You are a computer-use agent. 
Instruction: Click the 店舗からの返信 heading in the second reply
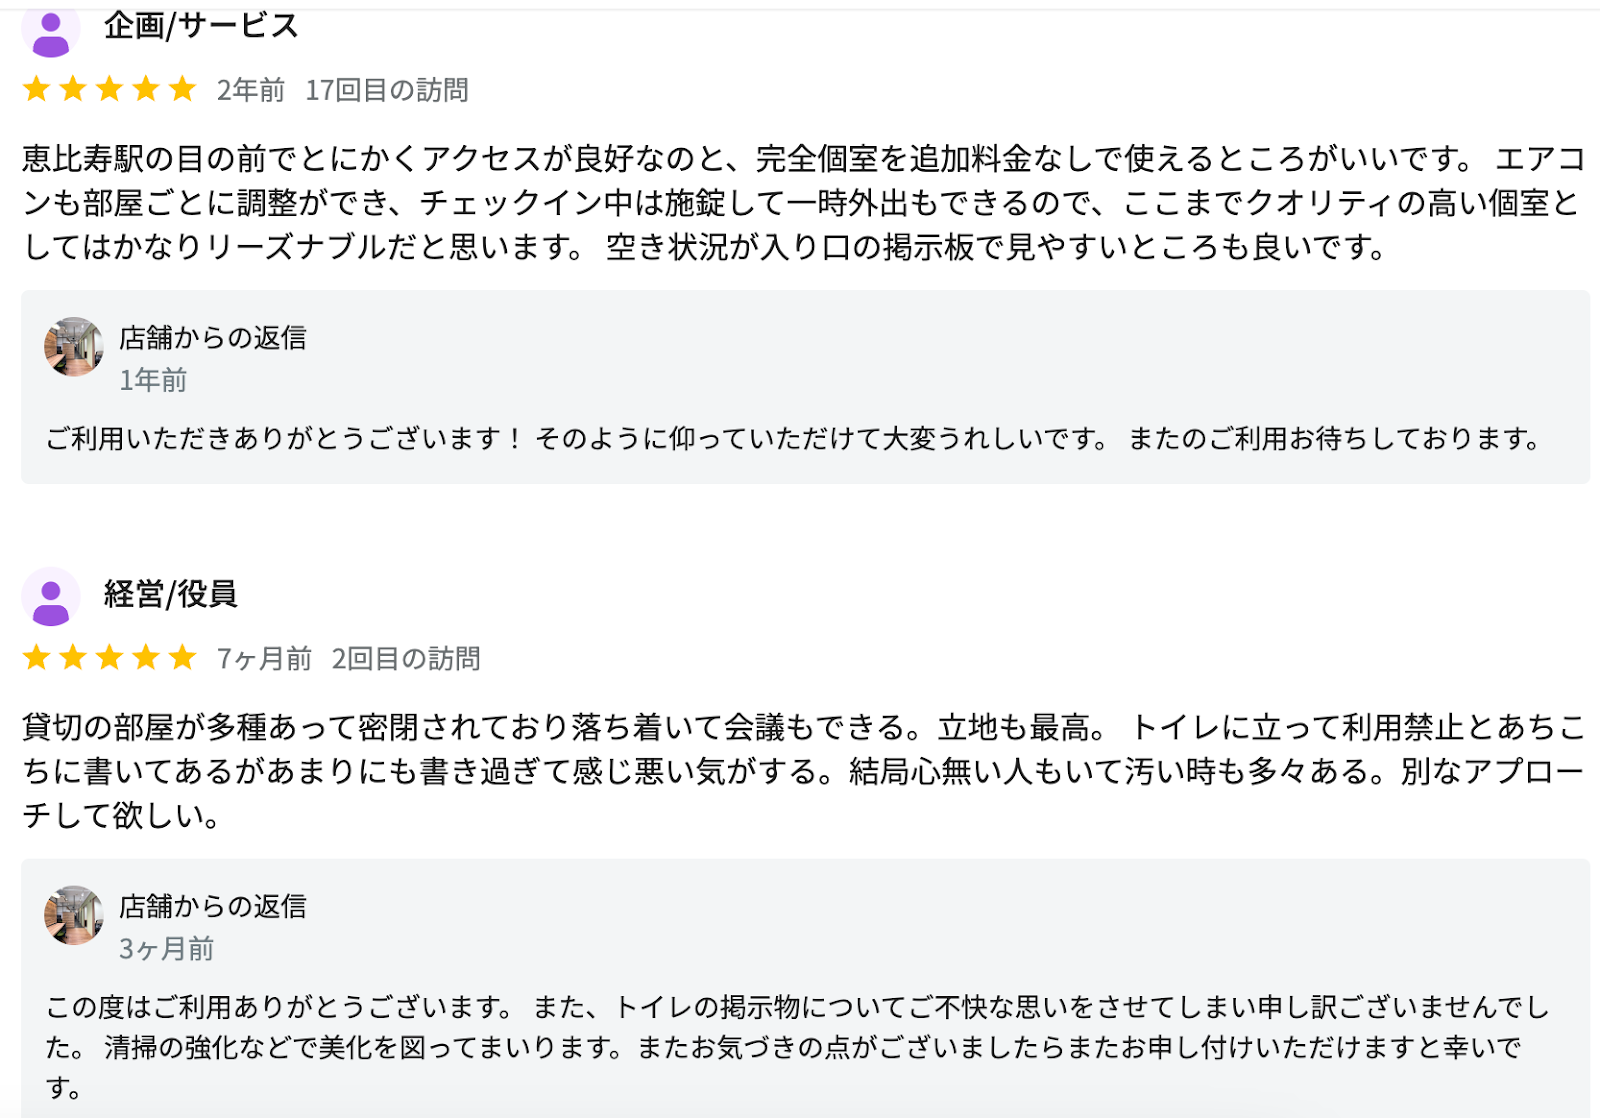pos(213,906)
